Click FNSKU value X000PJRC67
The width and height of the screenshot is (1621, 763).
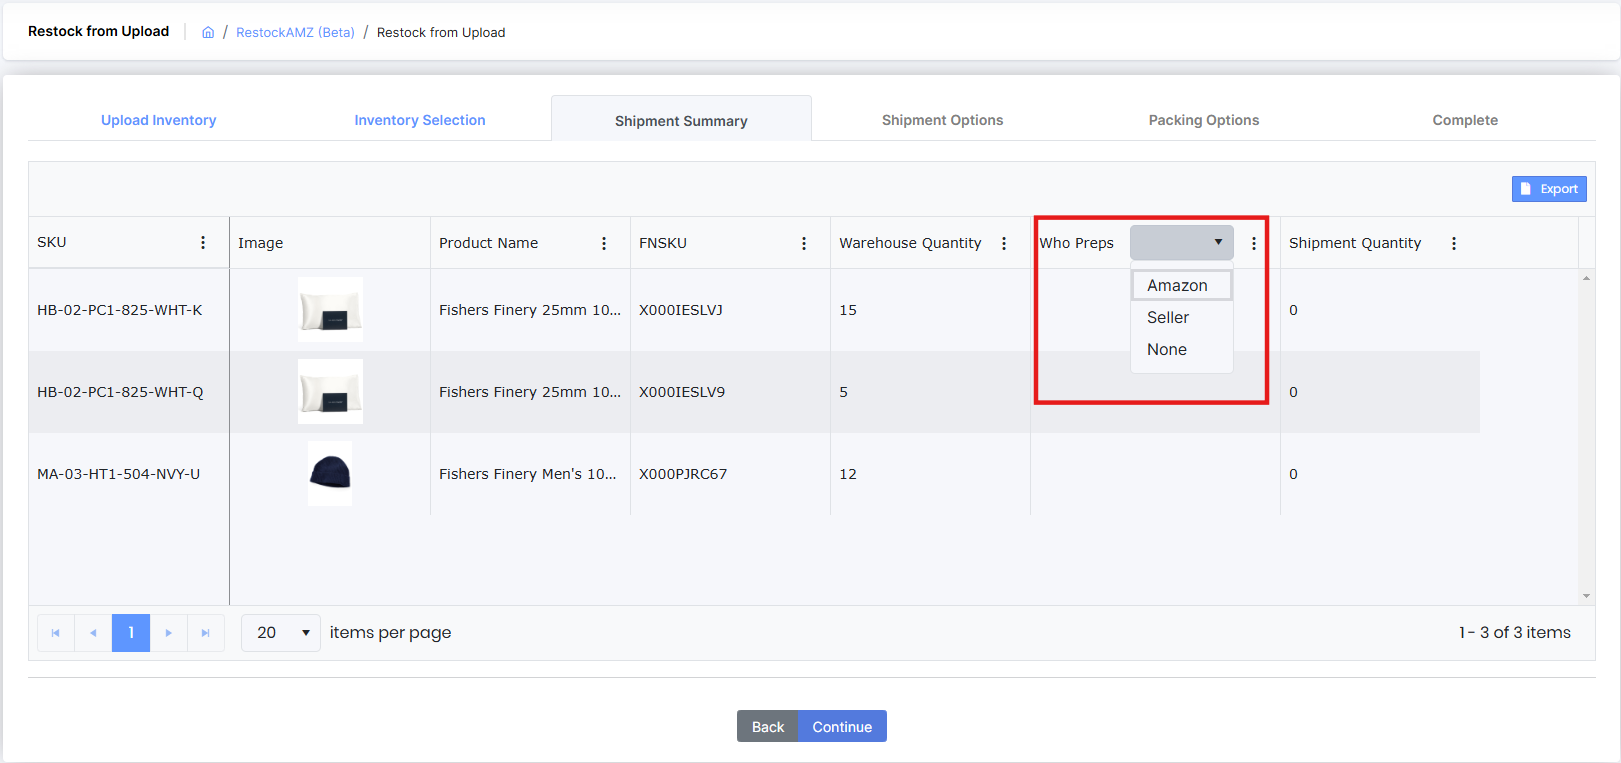[x=683, y=474]
